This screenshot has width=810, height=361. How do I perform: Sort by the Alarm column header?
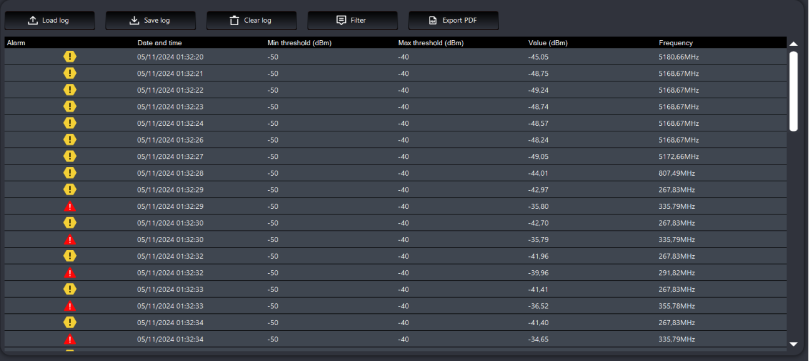[16, 43]
